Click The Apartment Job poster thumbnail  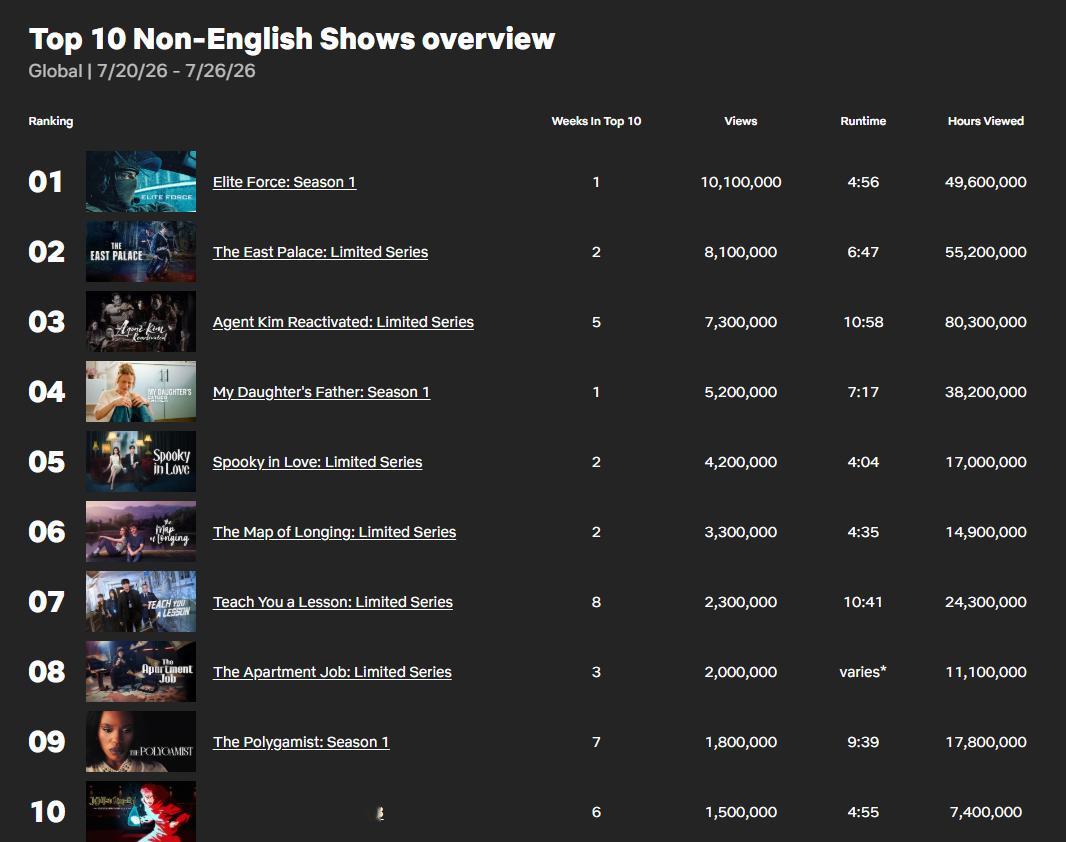point(141,671)
